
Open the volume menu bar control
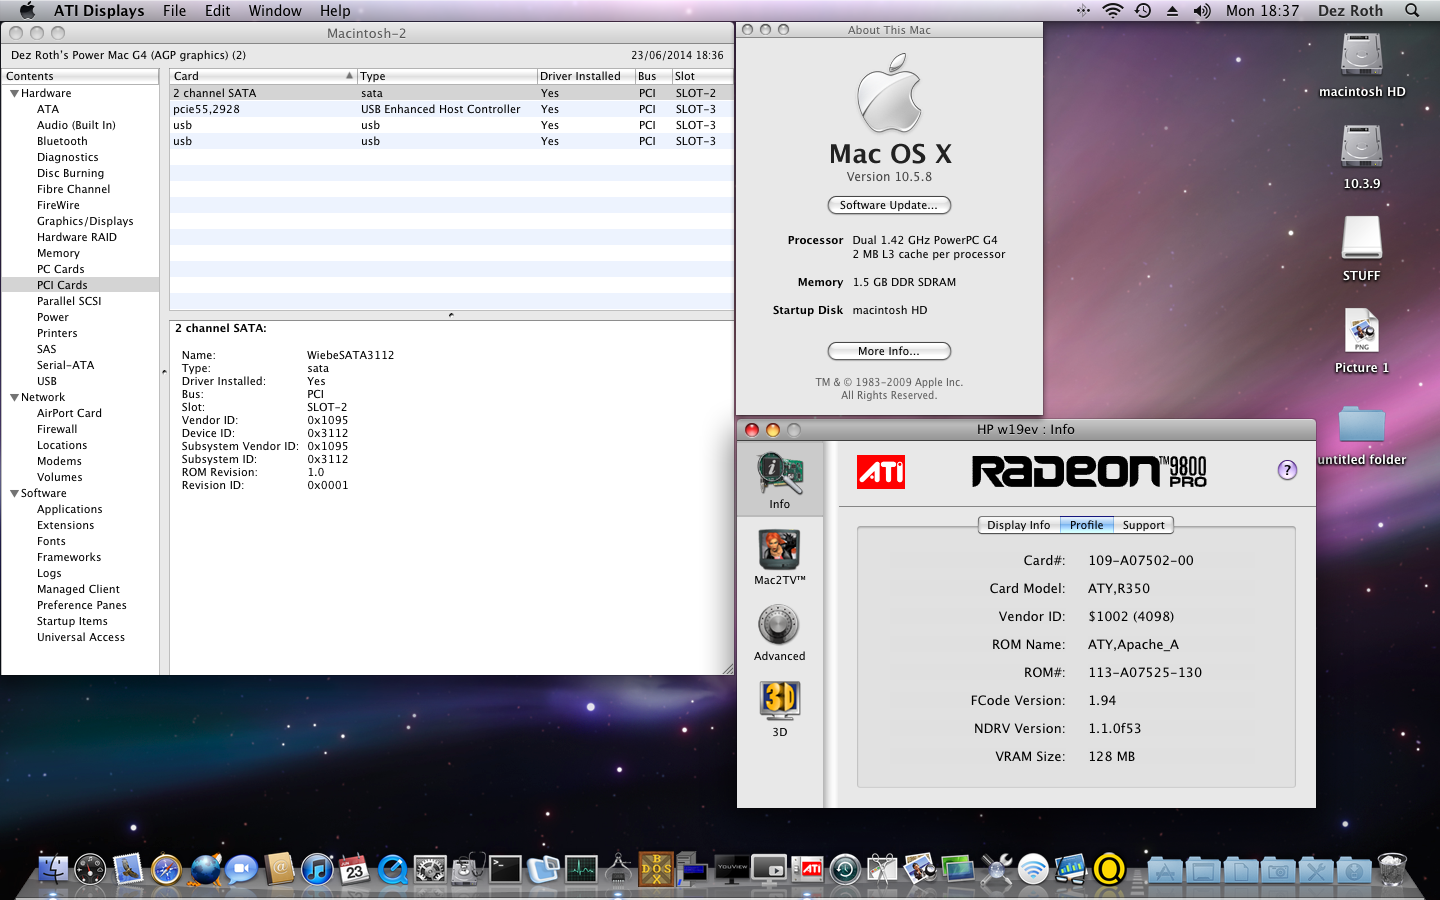click(1202, 11)
